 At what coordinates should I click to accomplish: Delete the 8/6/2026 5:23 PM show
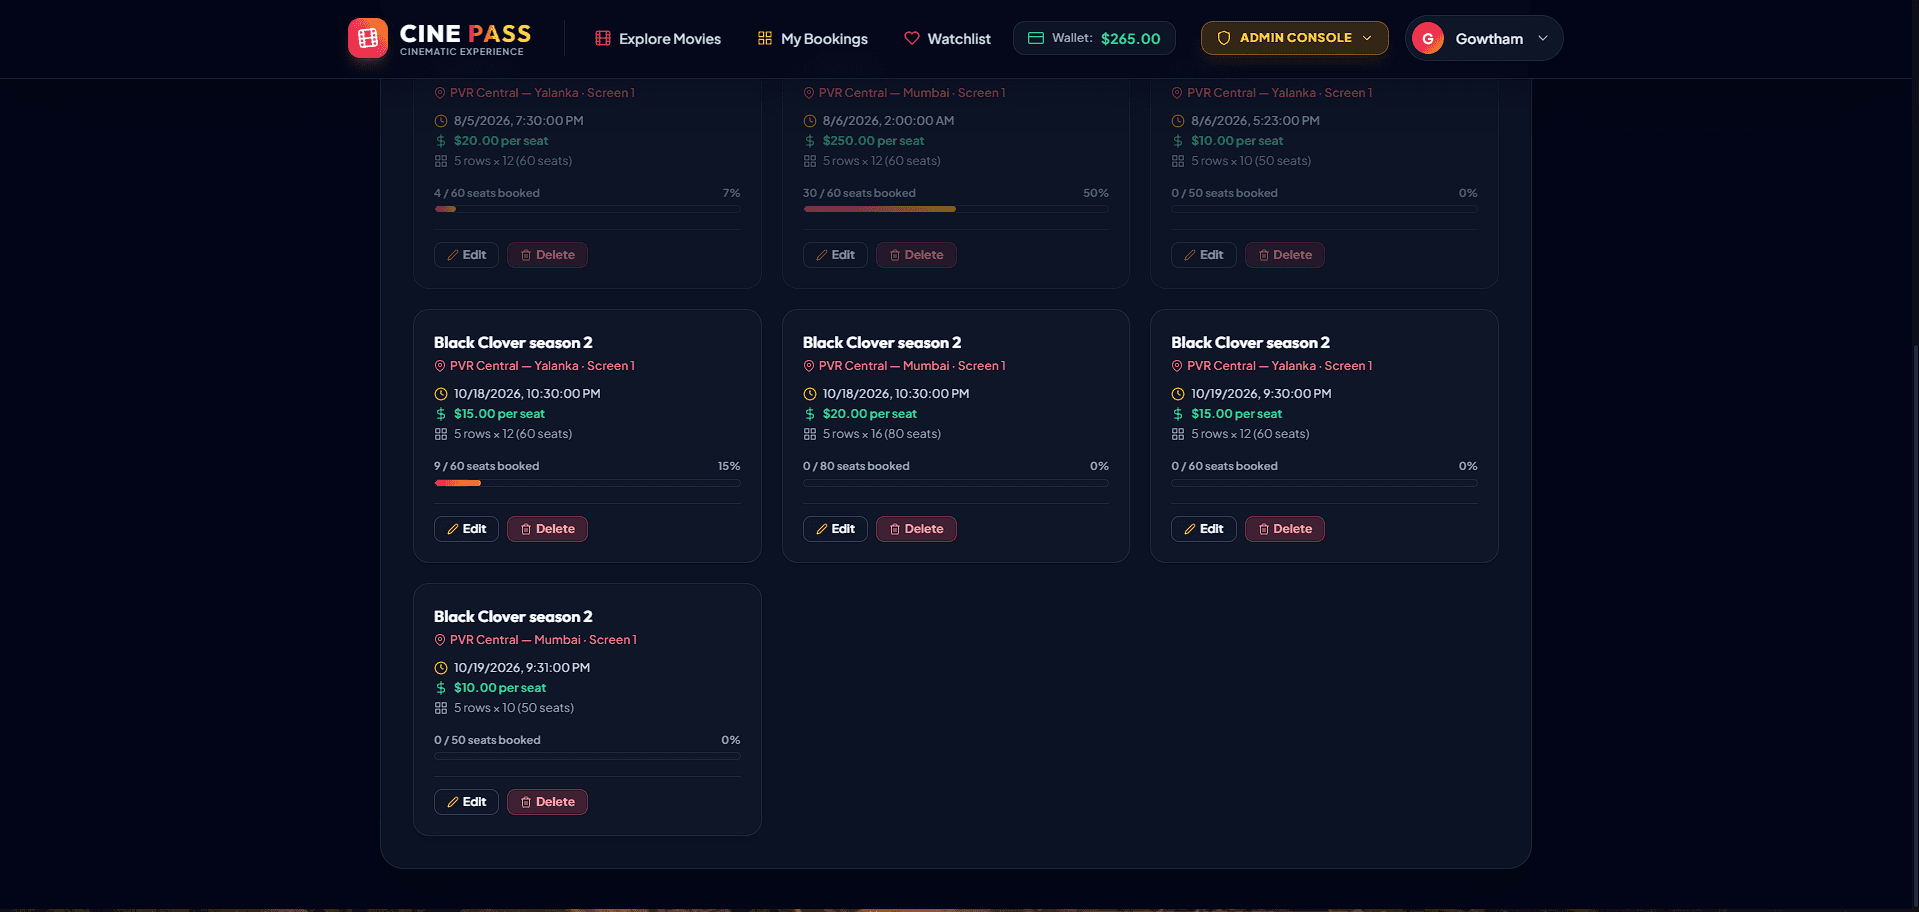(1285, 255)
